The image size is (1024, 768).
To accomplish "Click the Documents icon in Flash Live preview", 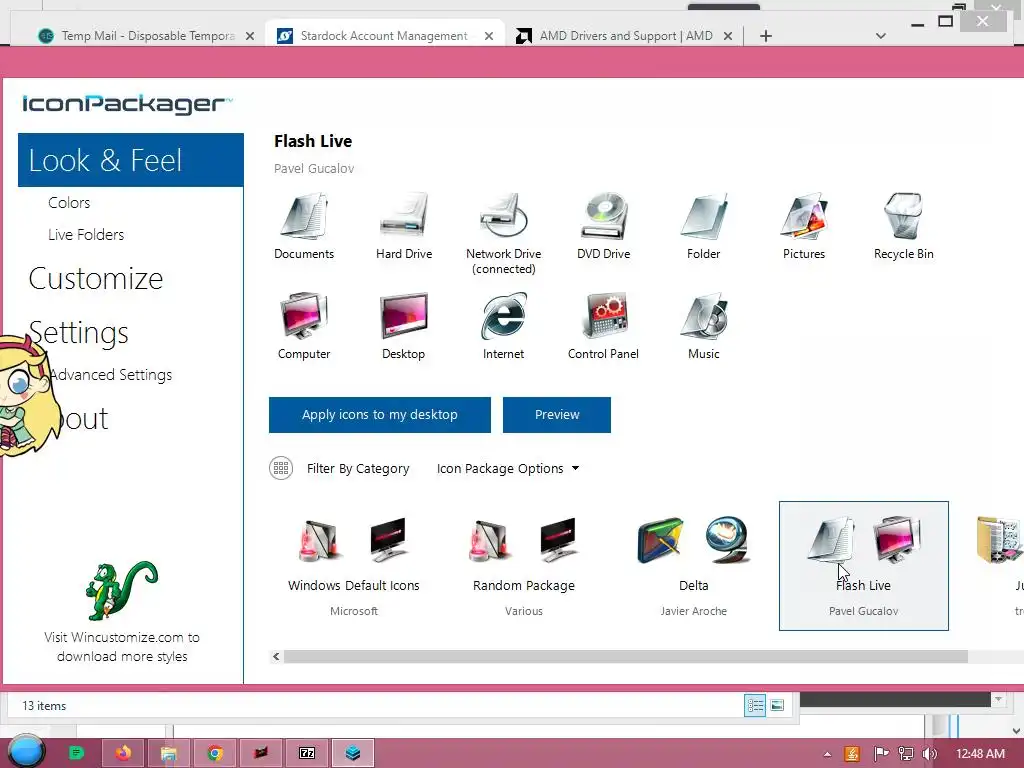I will pos(304,217).
